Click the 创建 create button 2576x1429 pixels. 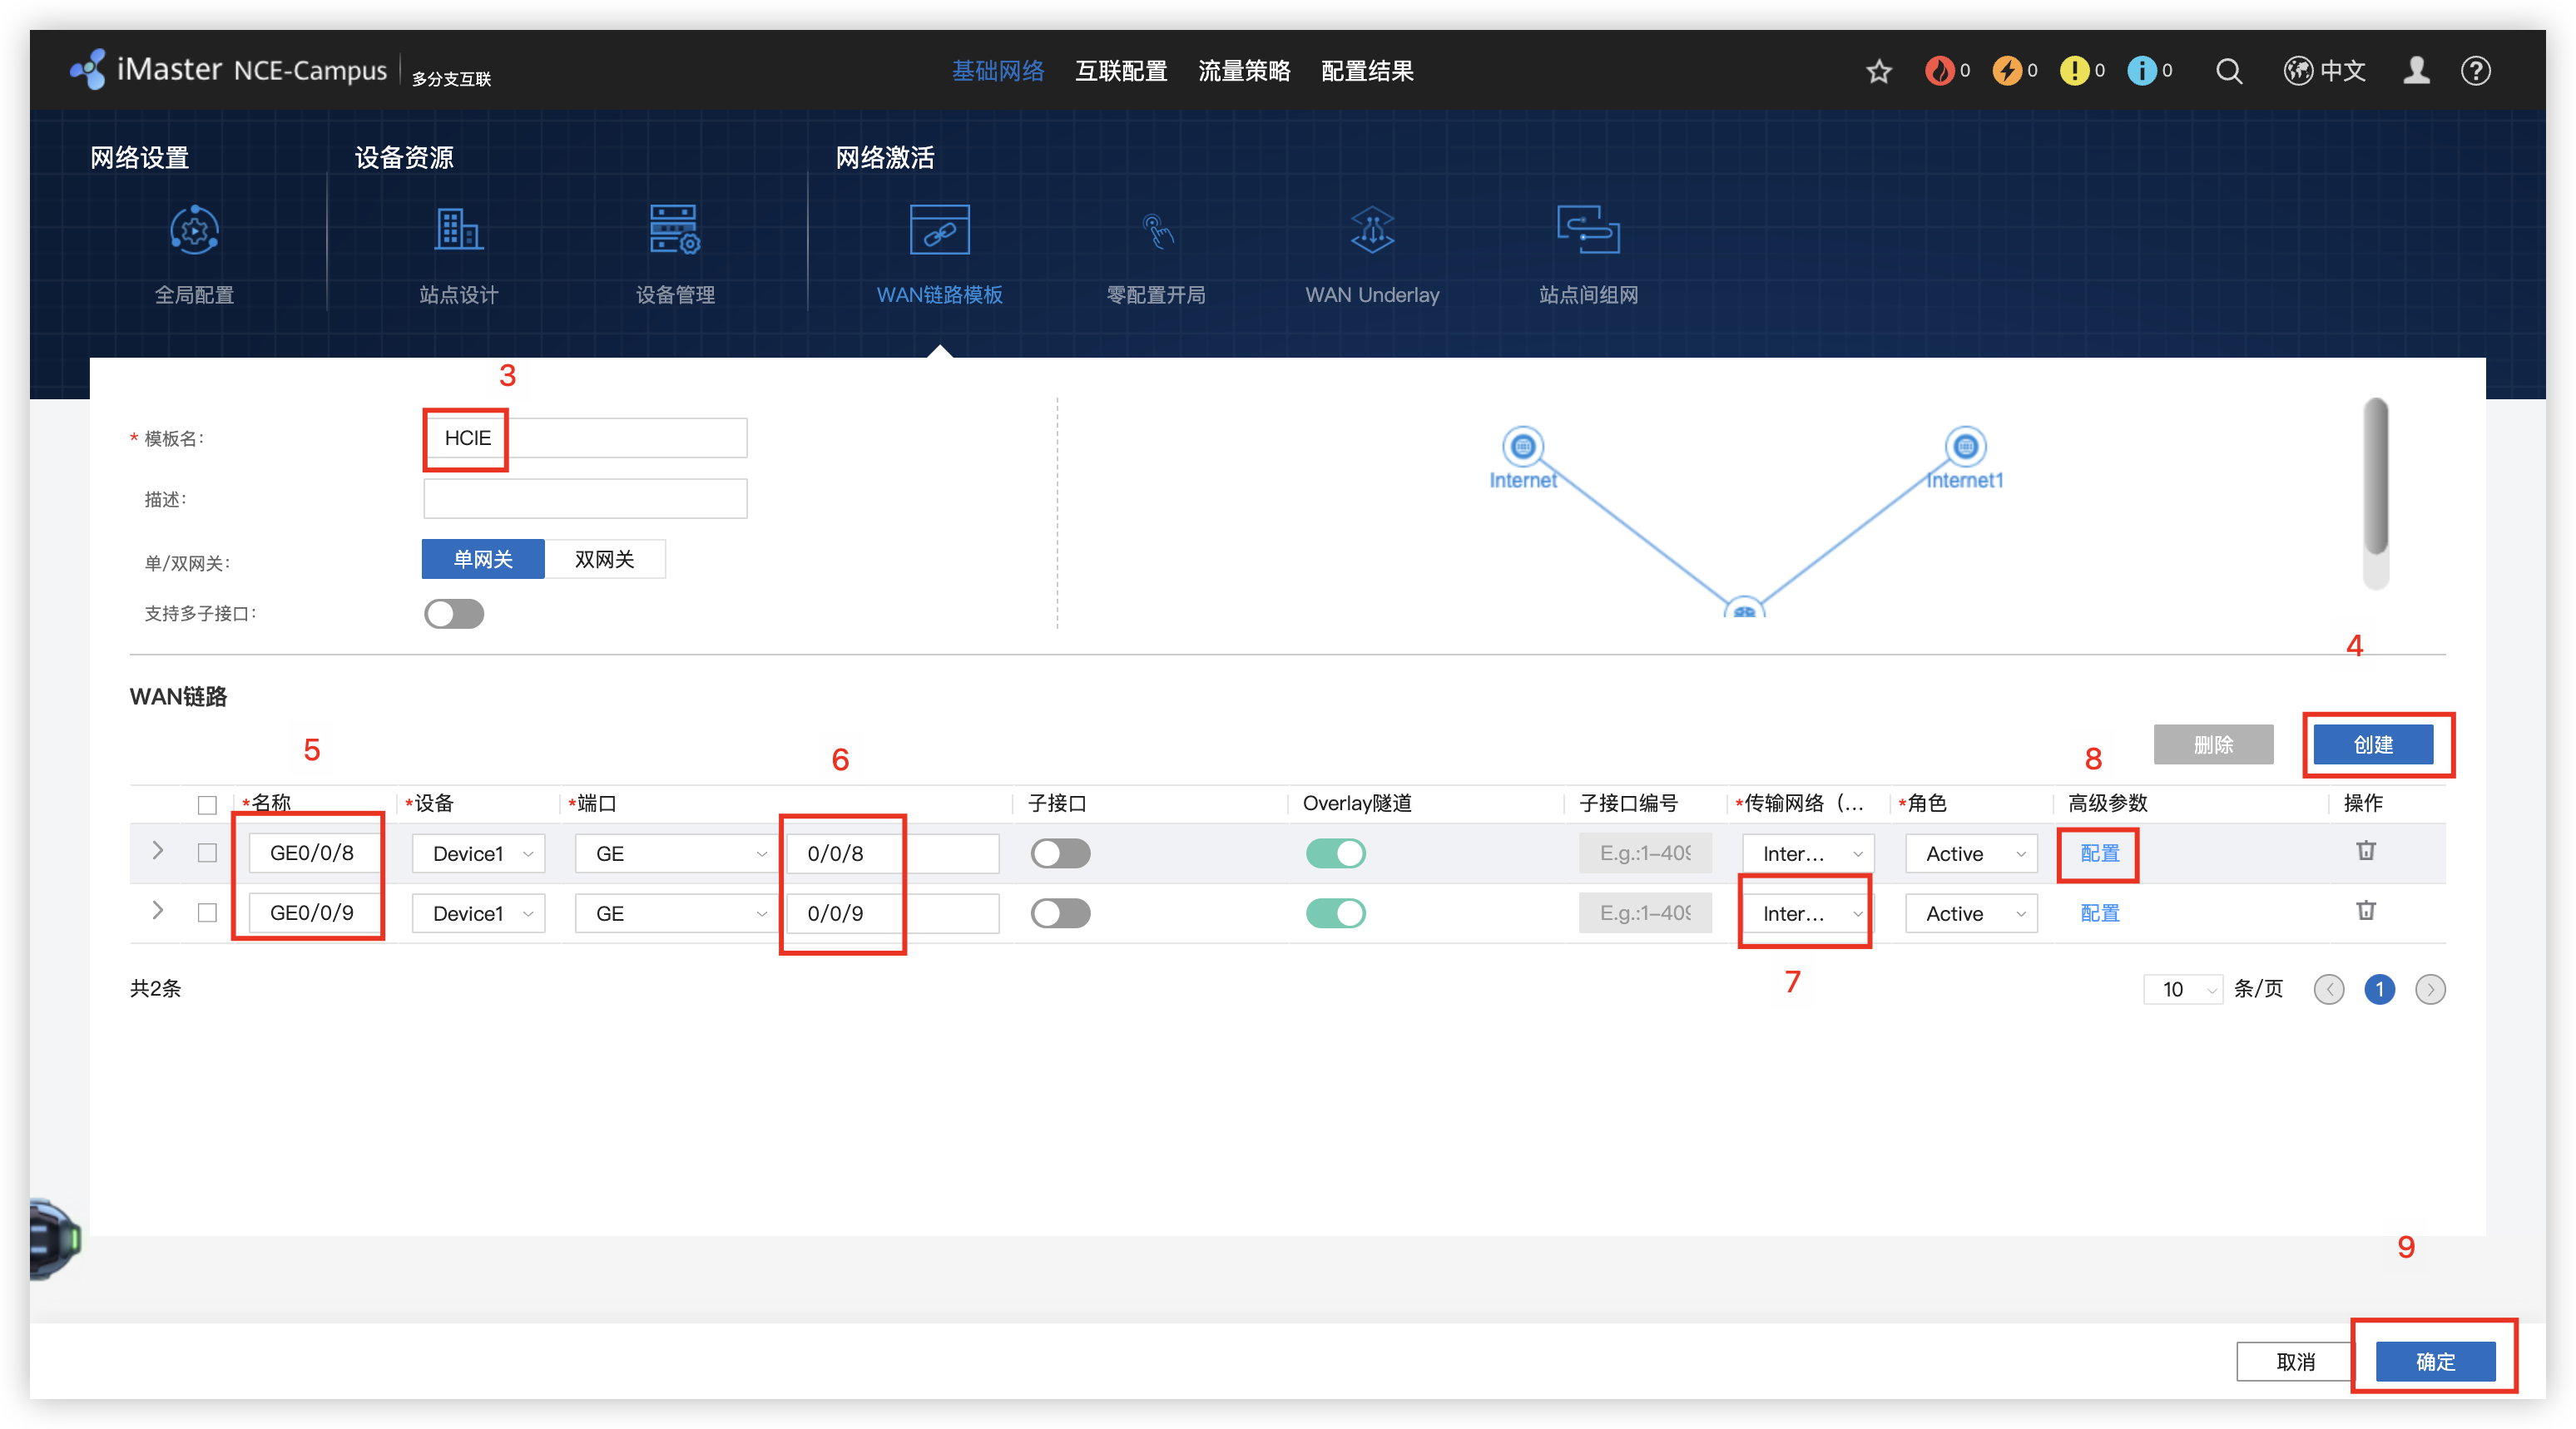coord(2373,744)
